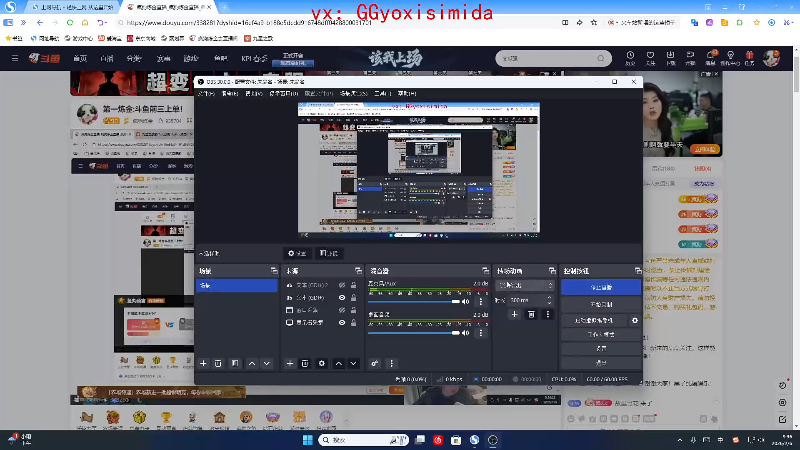Remove selected scene with Scenes panel trash icon
This screenshot has height=450, width=800.
(218, 363)
